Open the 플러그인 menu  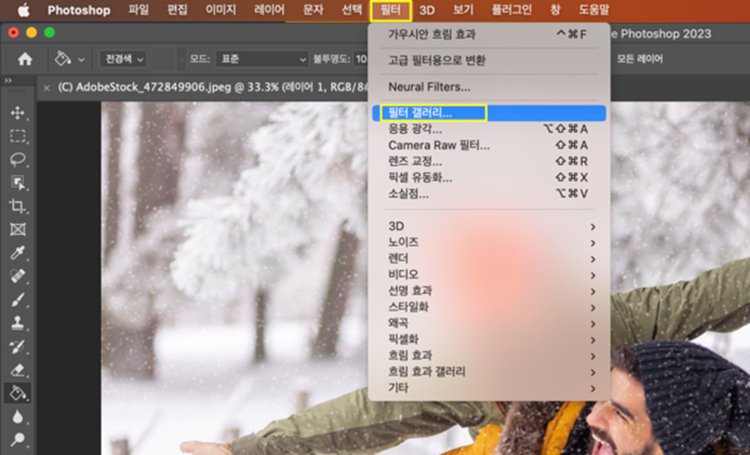click(512, 10)
